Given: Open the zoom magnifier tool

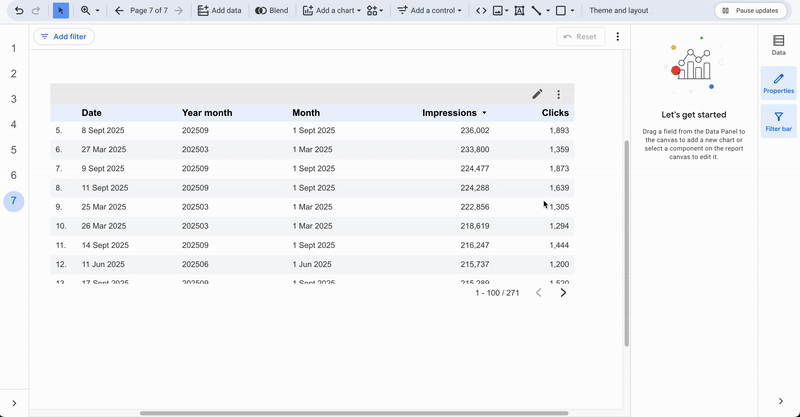Looking at the screenshot, I should [85, 10].
